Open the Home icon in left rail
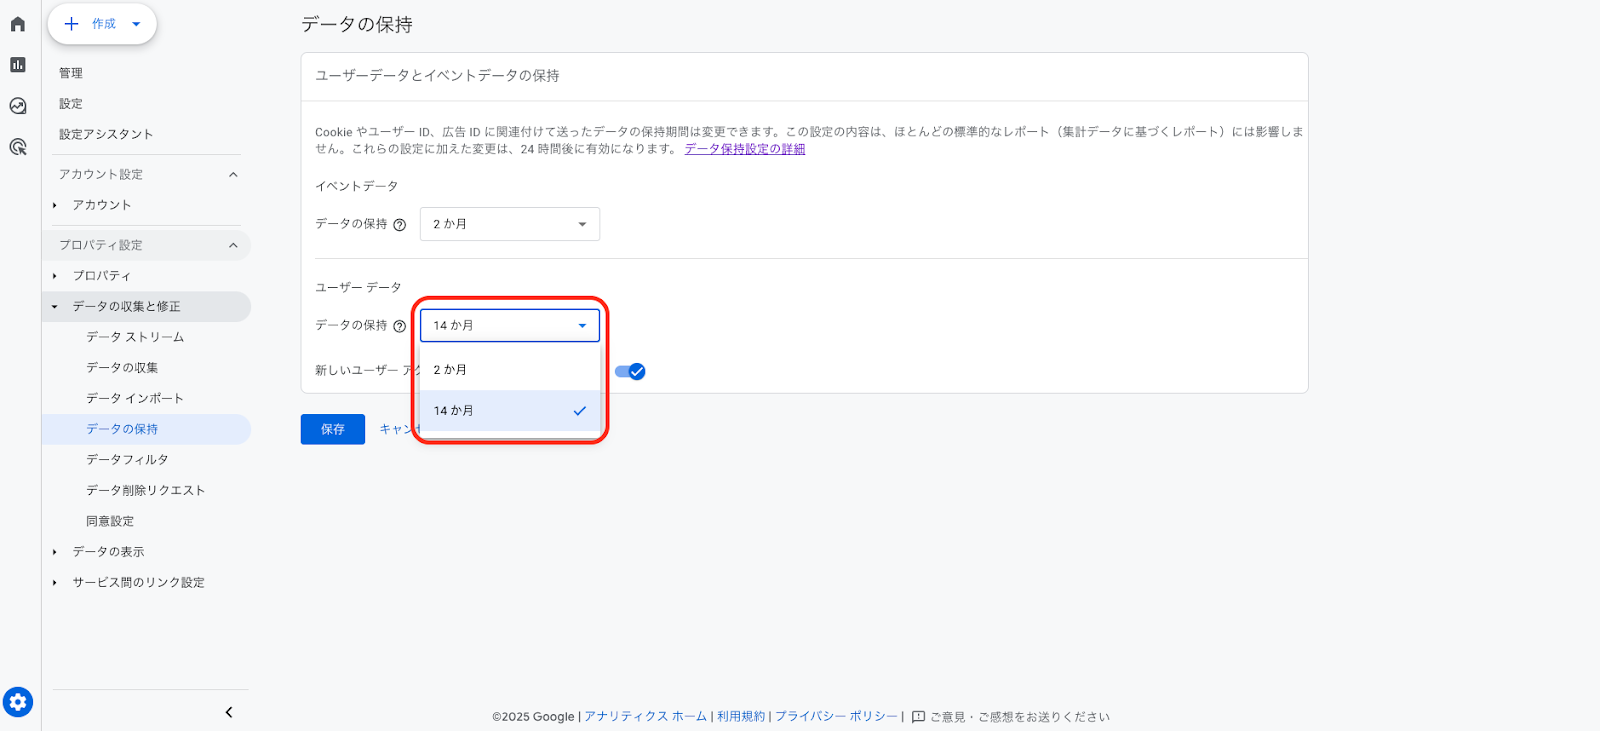 [18, 24]
